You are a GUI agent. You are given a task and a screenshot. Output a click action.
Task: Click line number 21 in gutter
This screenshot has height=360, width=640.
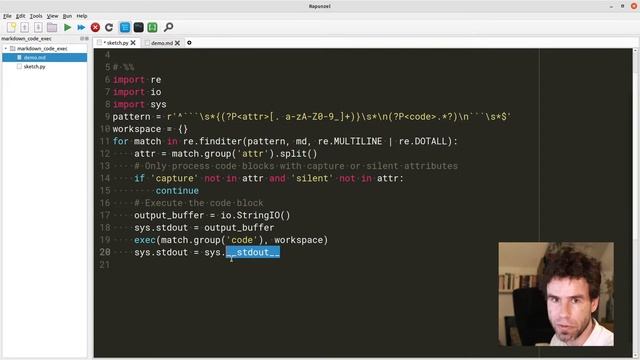(105, 264)
